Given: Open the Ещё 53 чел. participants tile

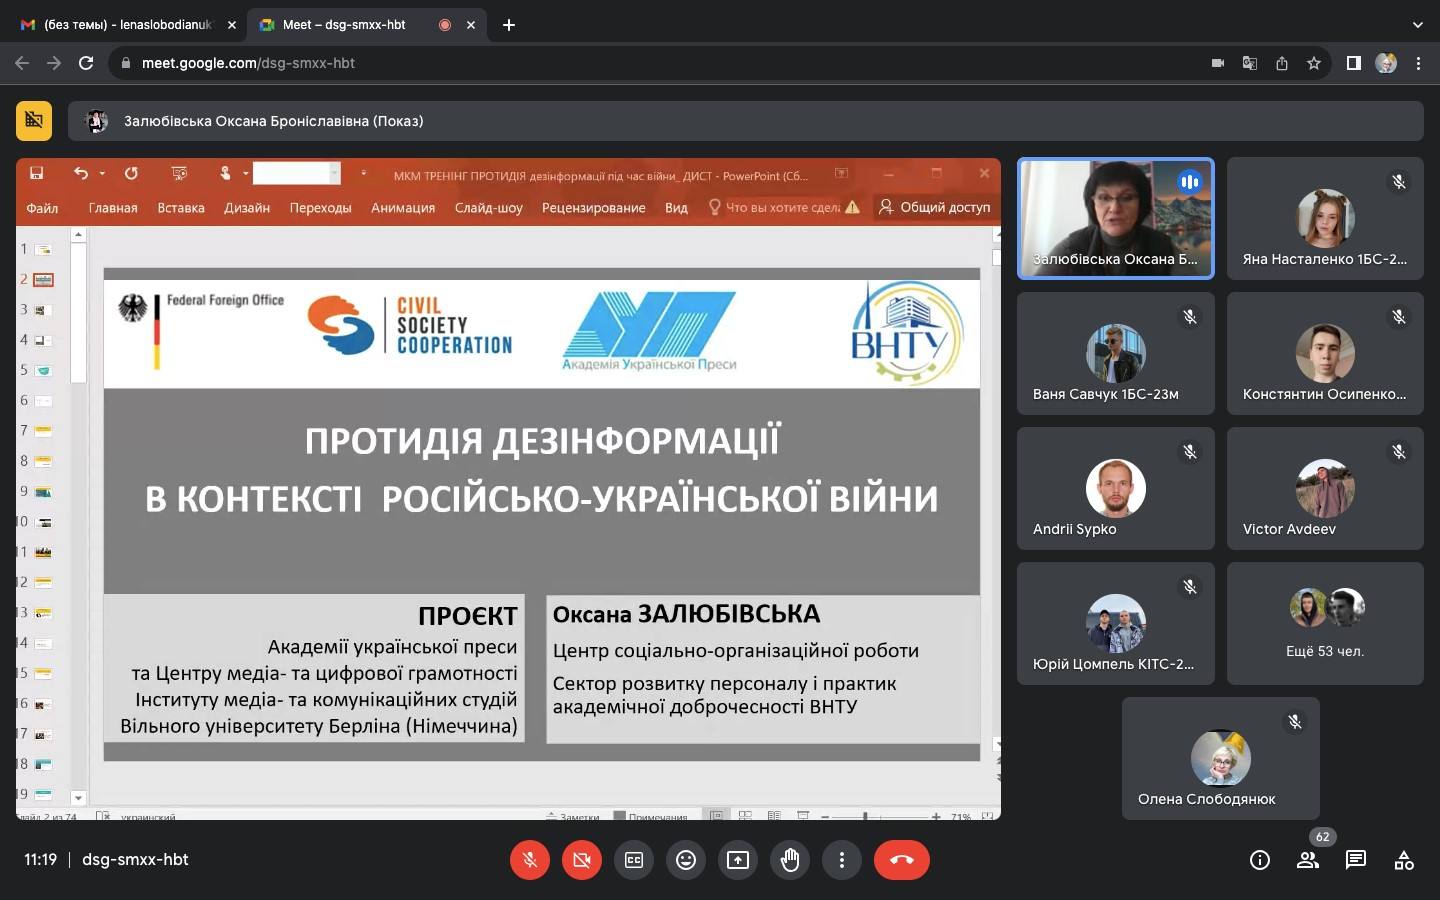Looking at the screenshot, I should 1325,623.
